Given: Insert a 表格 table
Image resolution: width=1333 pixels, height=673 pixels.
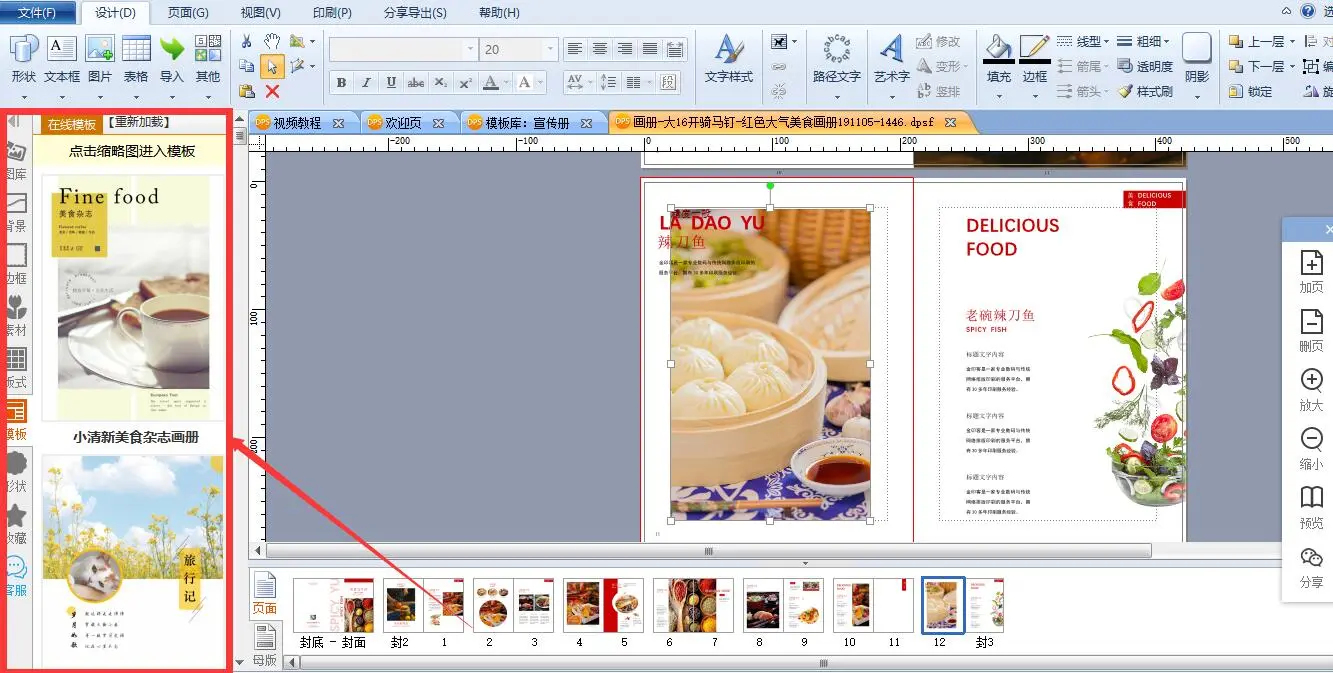Looking at the screenshot, I should point(136,58).
